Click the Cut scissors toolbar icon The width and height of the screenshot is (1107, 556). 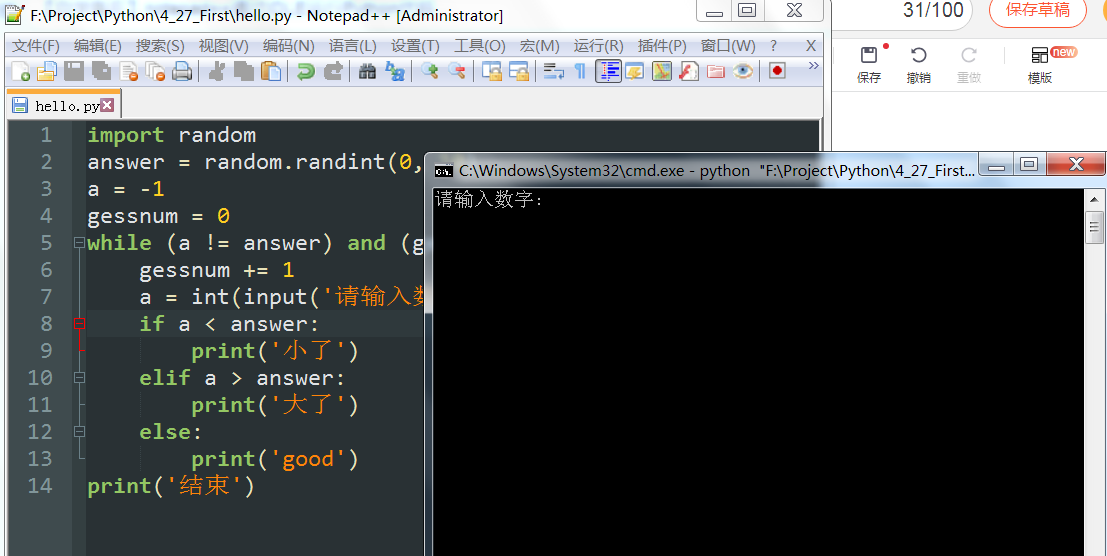click(x=216, y=71)
